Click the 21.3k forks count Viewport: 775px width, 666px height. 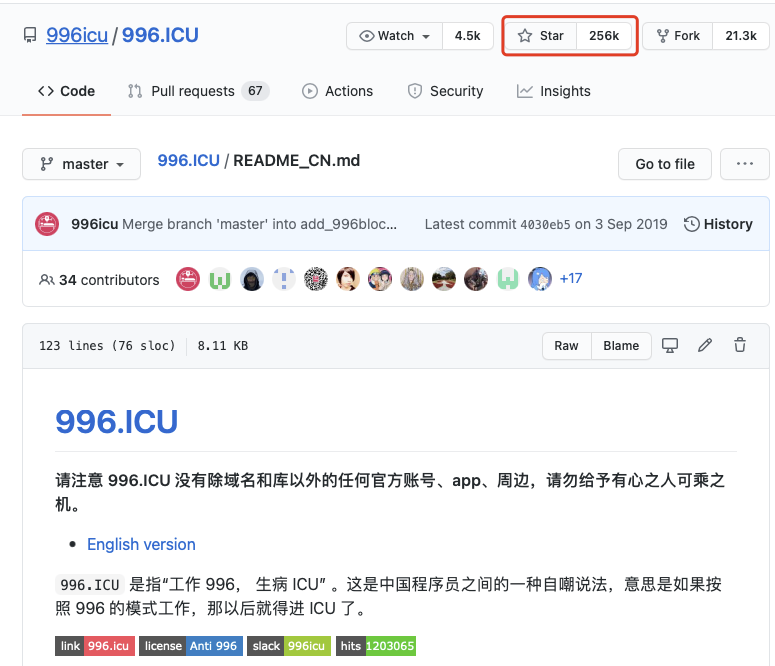[x=741, y=36]
